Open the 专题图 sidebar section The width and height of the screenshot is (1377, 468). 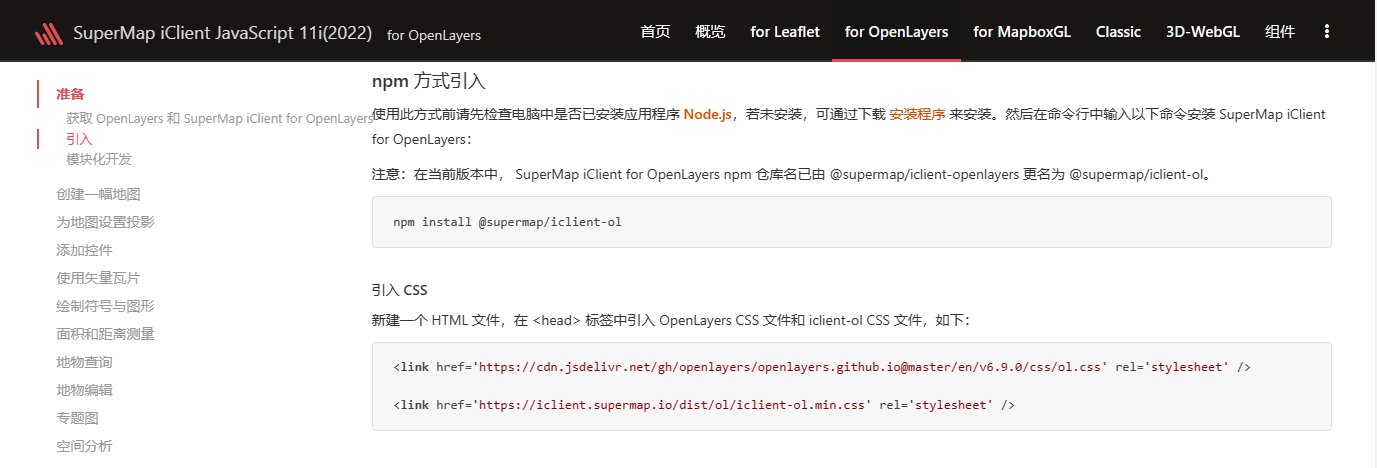[x=77, y=418]
